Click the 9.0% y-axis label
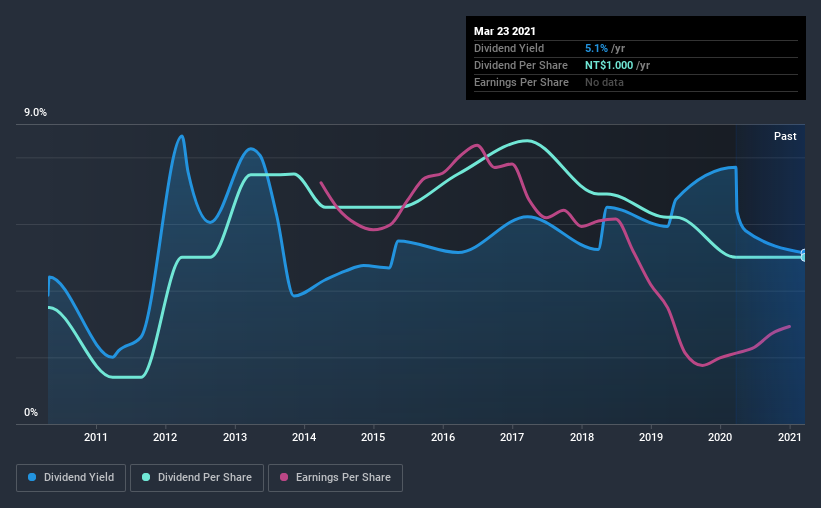 click(x=36, y=113)
